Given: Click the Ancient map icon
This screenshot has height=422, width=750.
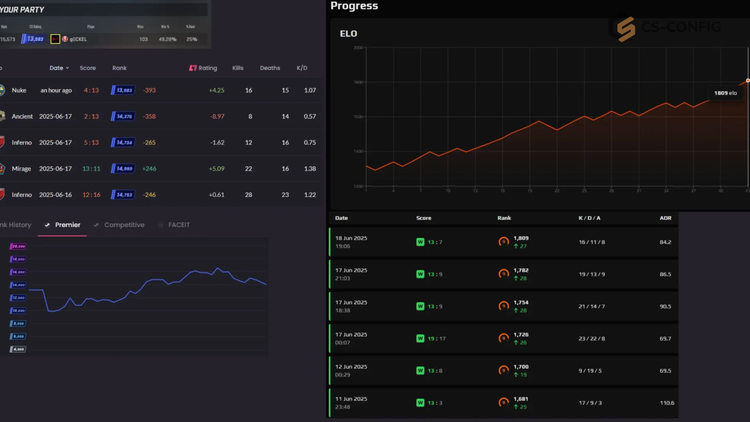Looking at the screenshot, I should pyautogui.click(x=2, y=116).
